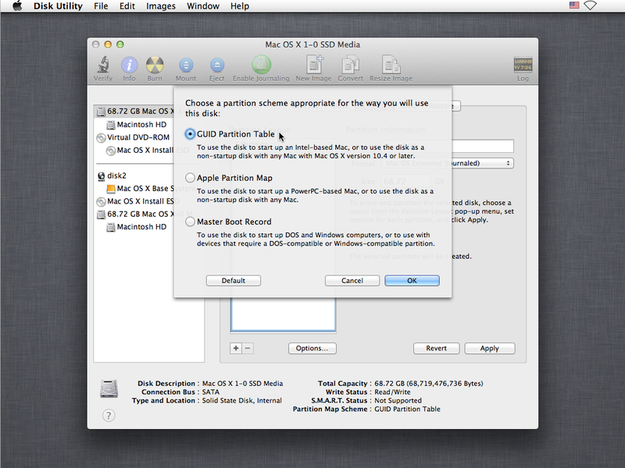Screen dimensions: 625x468
Task: Click the Options... button
Action: point(312,348)
